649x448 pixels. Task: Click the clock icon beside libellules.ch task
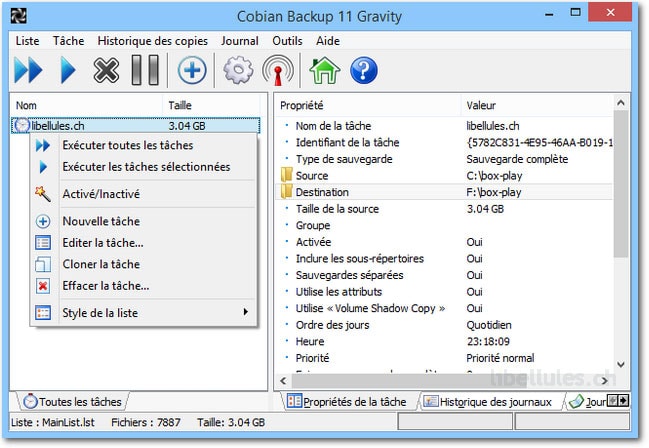click(22, 125)
